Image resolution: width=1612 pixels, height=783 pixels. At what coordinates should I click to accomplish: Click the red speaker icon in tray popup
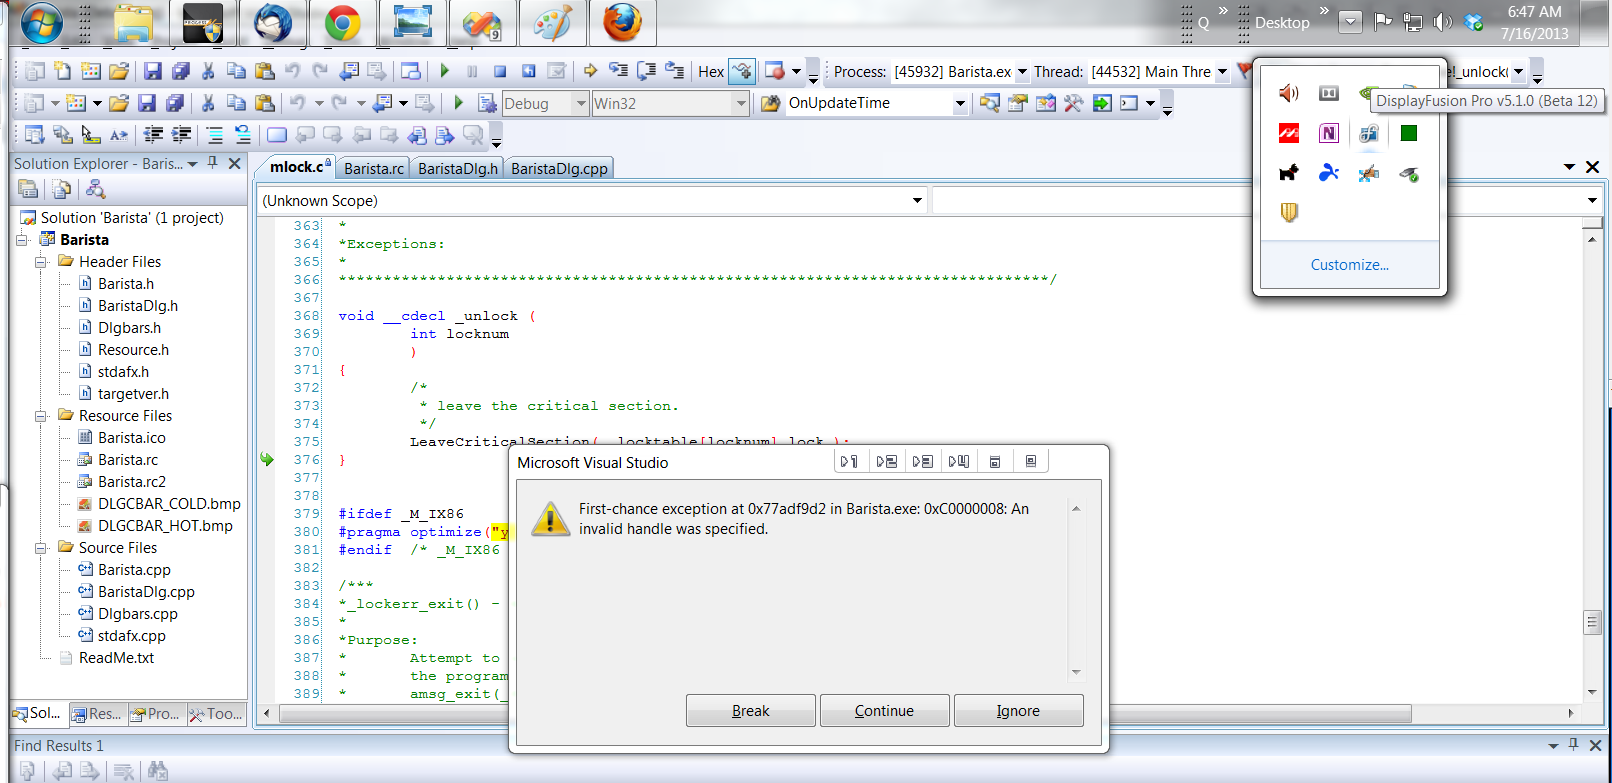1288,93
